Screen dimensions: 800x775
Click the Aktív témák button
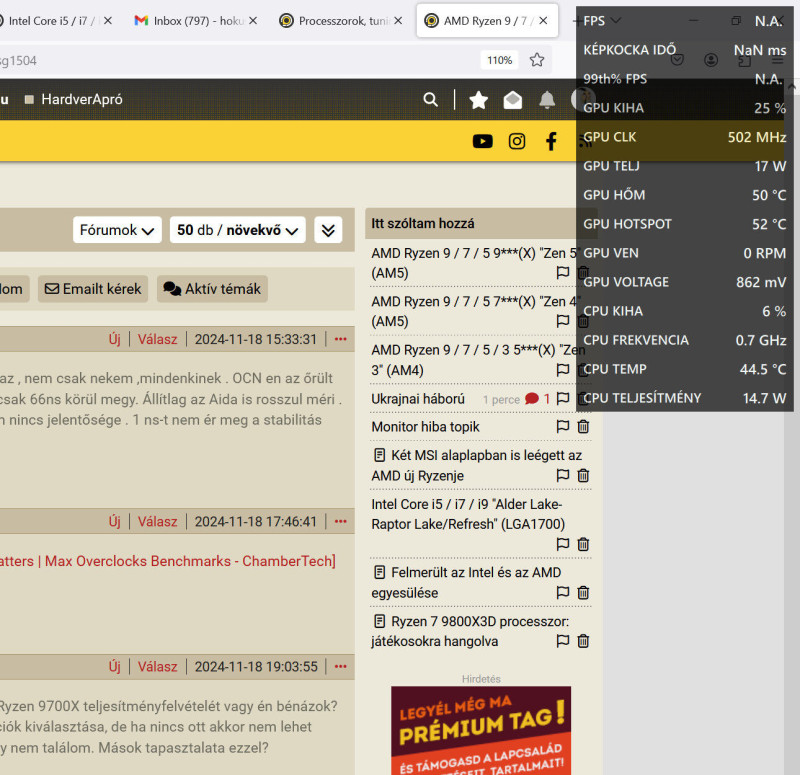pyautogui.click(x=212, y=289)
